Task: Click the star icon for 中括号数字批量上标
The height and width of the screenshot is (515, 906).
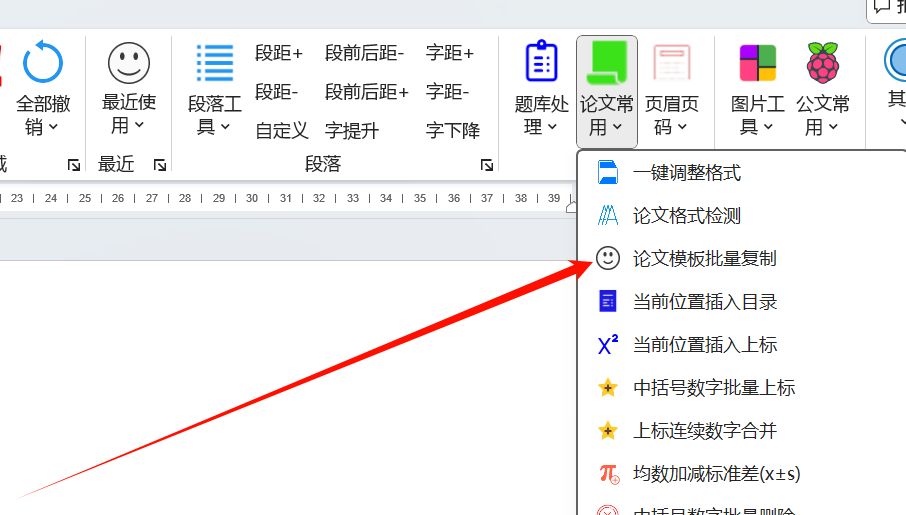Action: pyautogui.click(x=608, y=387)
